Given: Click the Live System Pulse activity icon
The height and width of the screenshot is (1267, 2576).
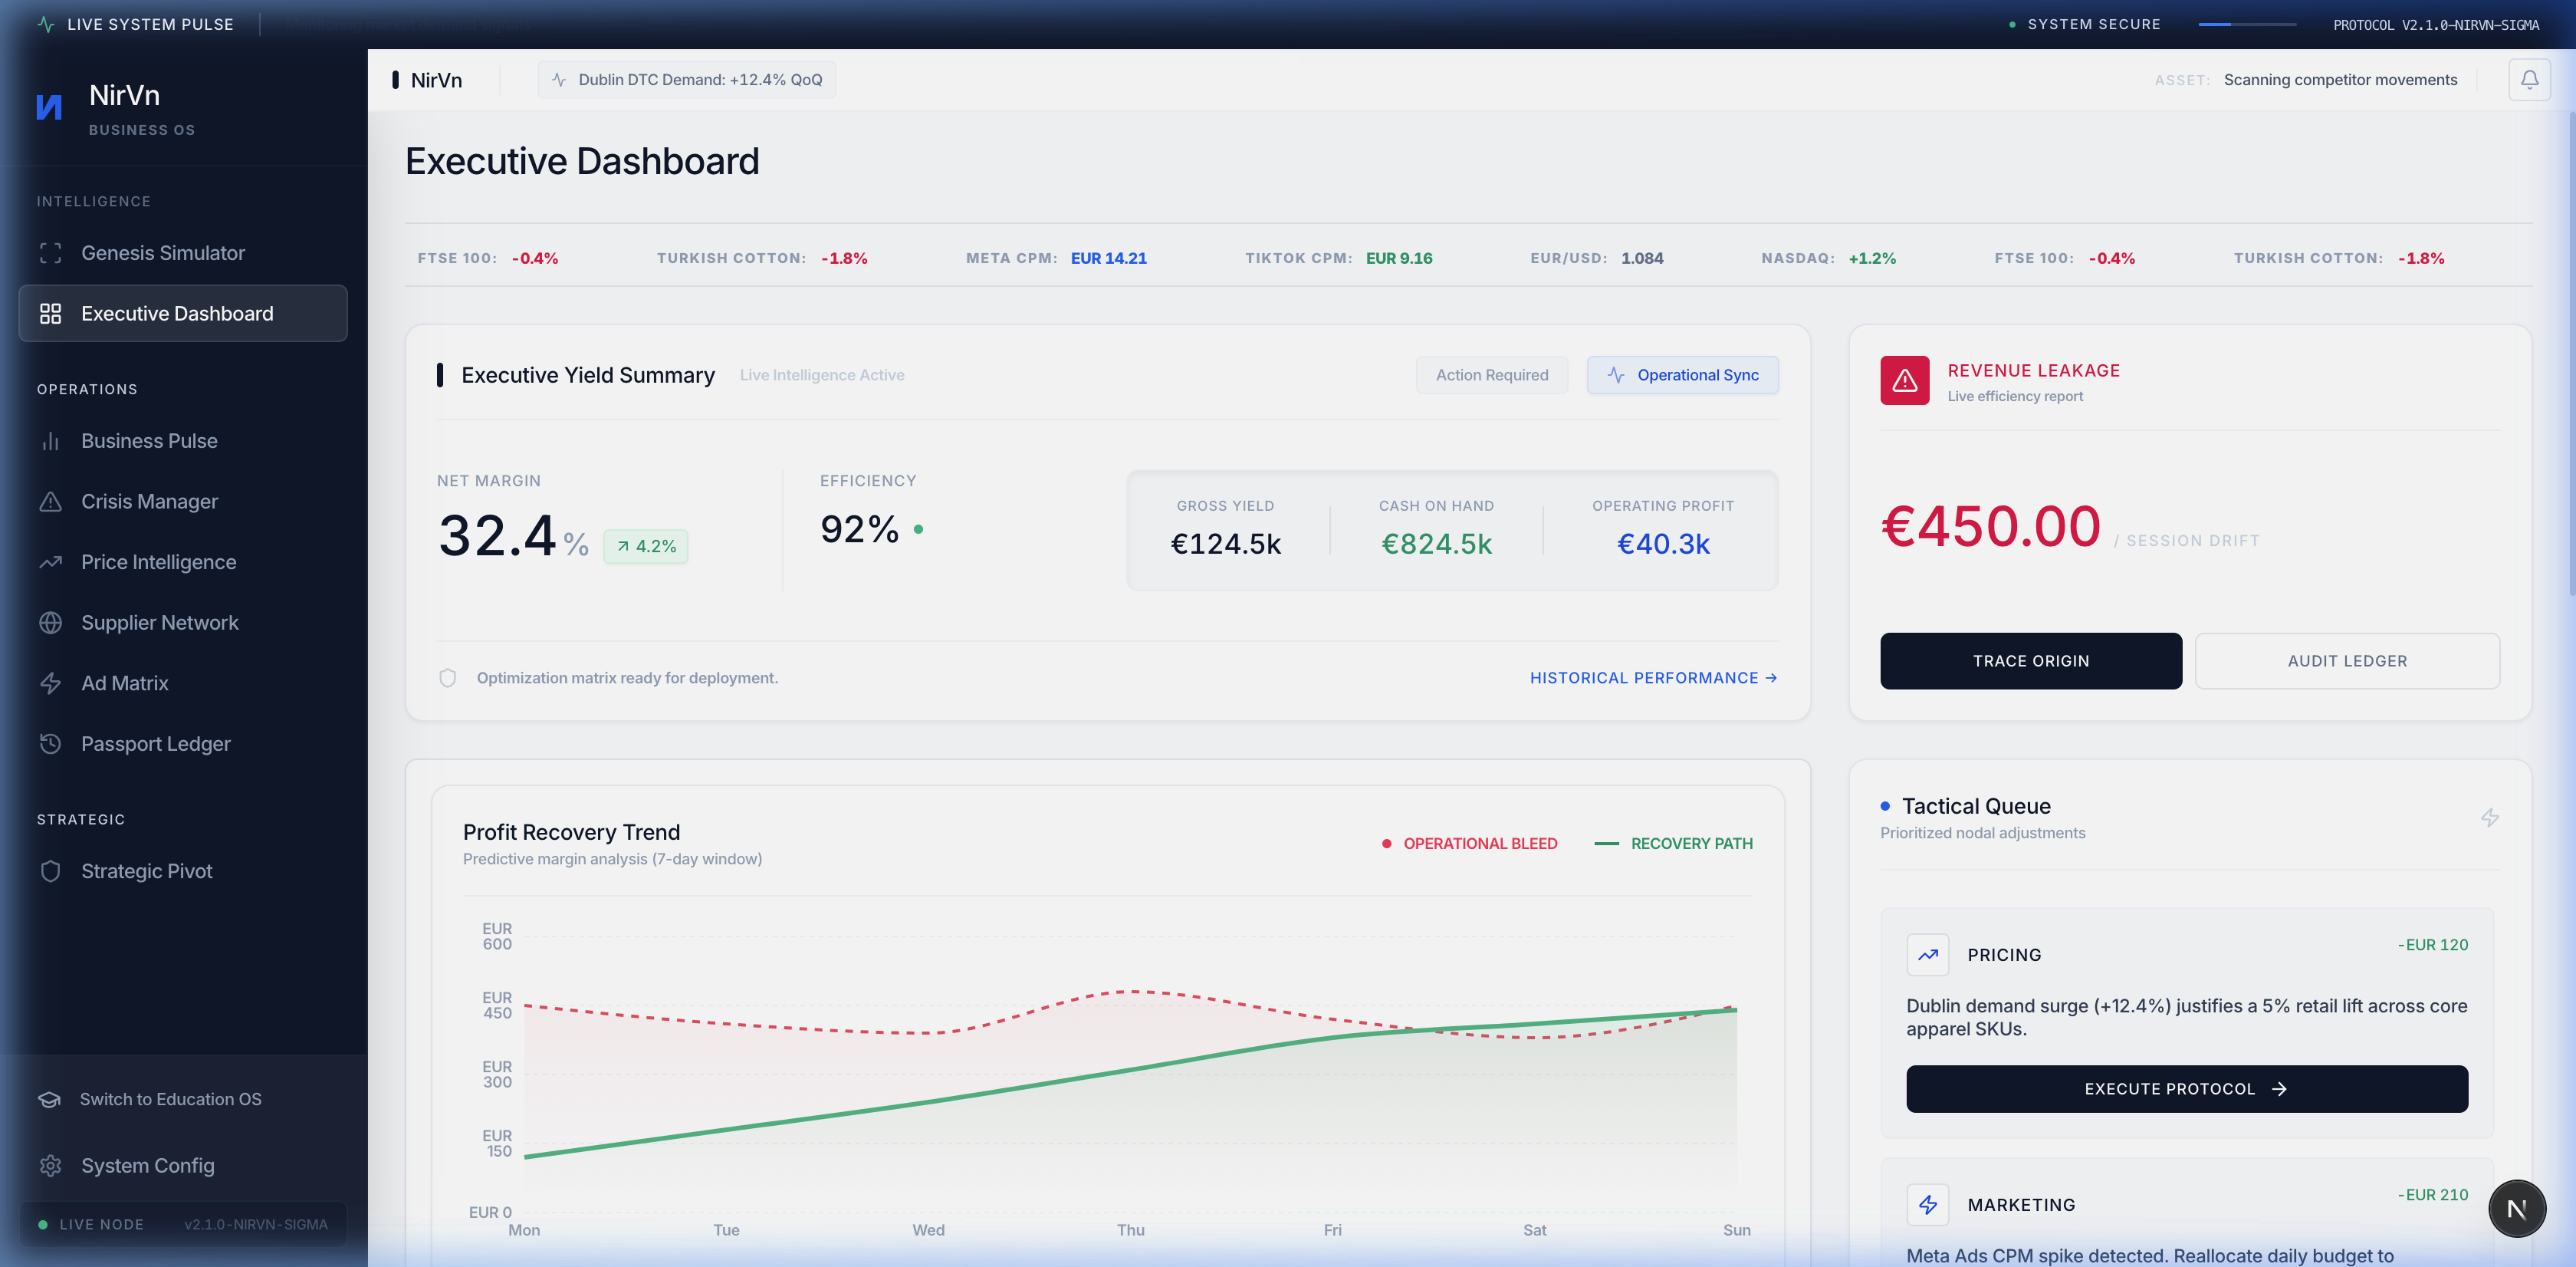Looking at the screenshot, I should [x=46, y=24].
